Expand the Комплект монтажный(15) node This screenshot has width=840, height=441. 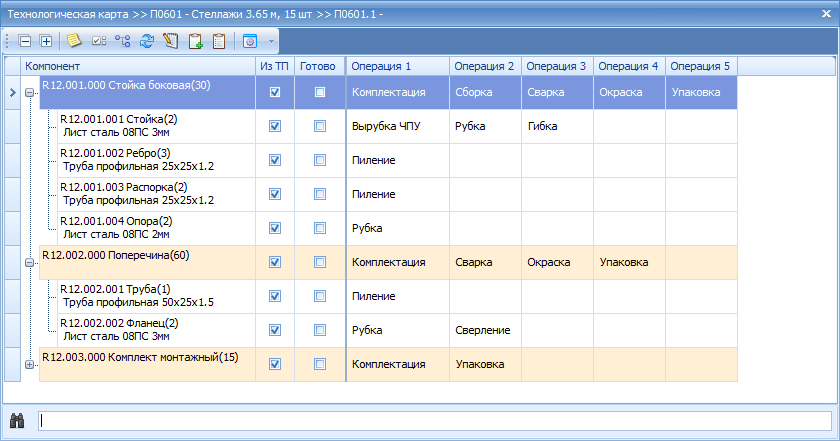coord(29,364)
